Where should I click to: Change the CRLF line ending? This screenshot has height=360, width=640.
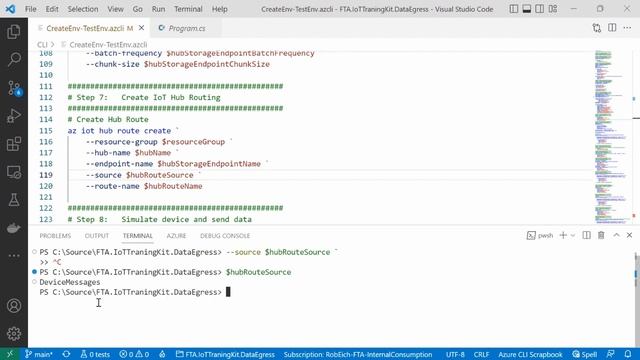click(481, 354)
